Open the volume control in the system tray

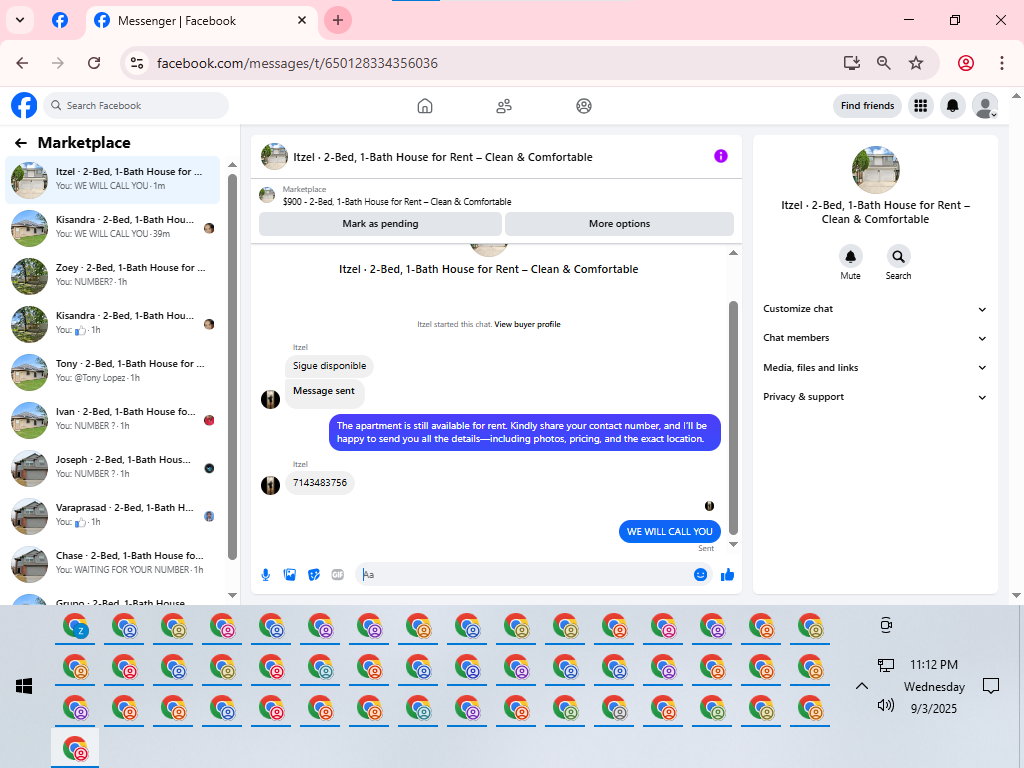886,705
